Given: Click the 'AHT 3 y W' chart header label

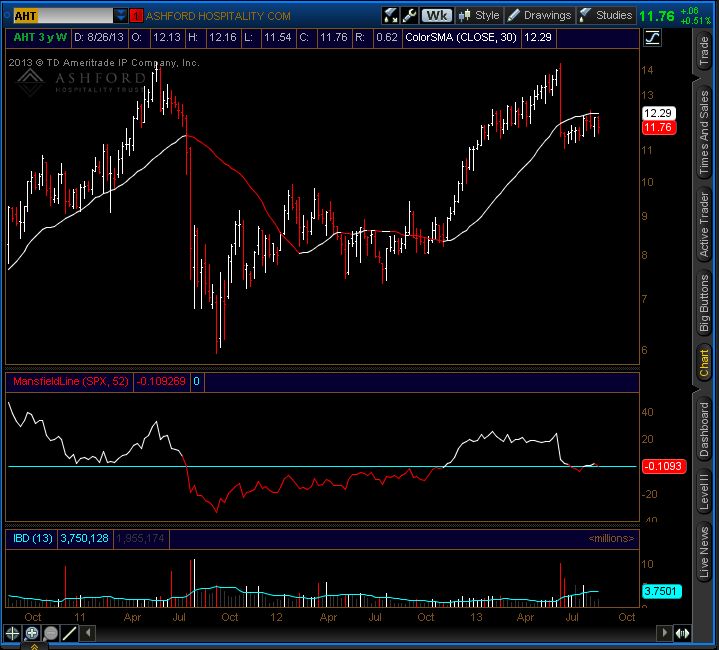Looking at the screenshot, I should pyautogui.click(x=40, y=38).
